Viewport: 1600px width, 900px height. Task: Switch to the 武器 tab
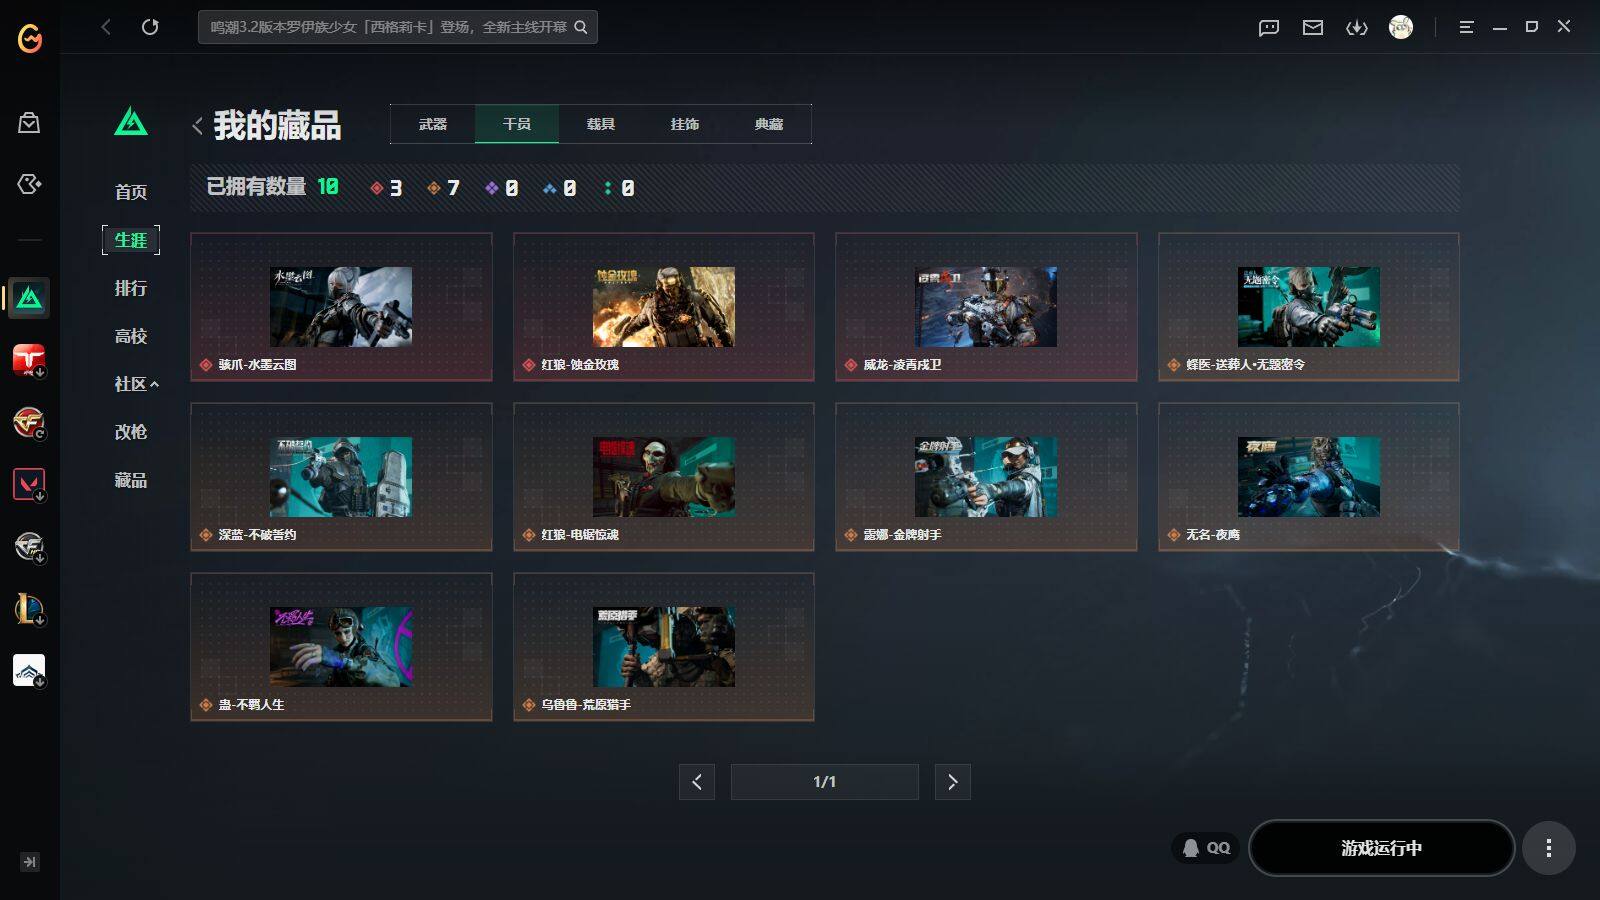[x=433, y=124]
